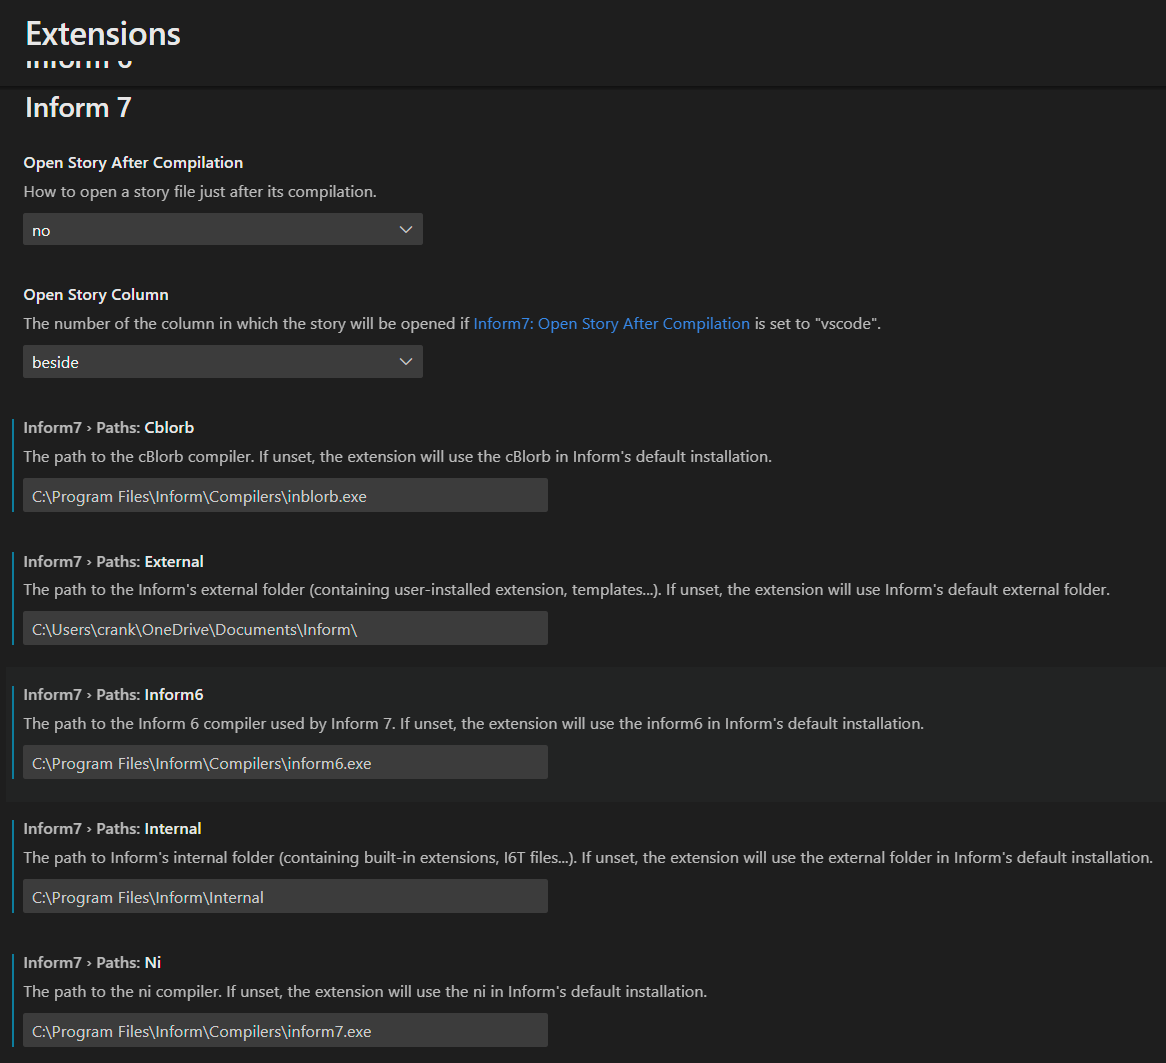Select the Internal folder path input
Image resolution: width=1166 pixels, height=1063 pixels.
pyautogui.click(x=285, y=897)
